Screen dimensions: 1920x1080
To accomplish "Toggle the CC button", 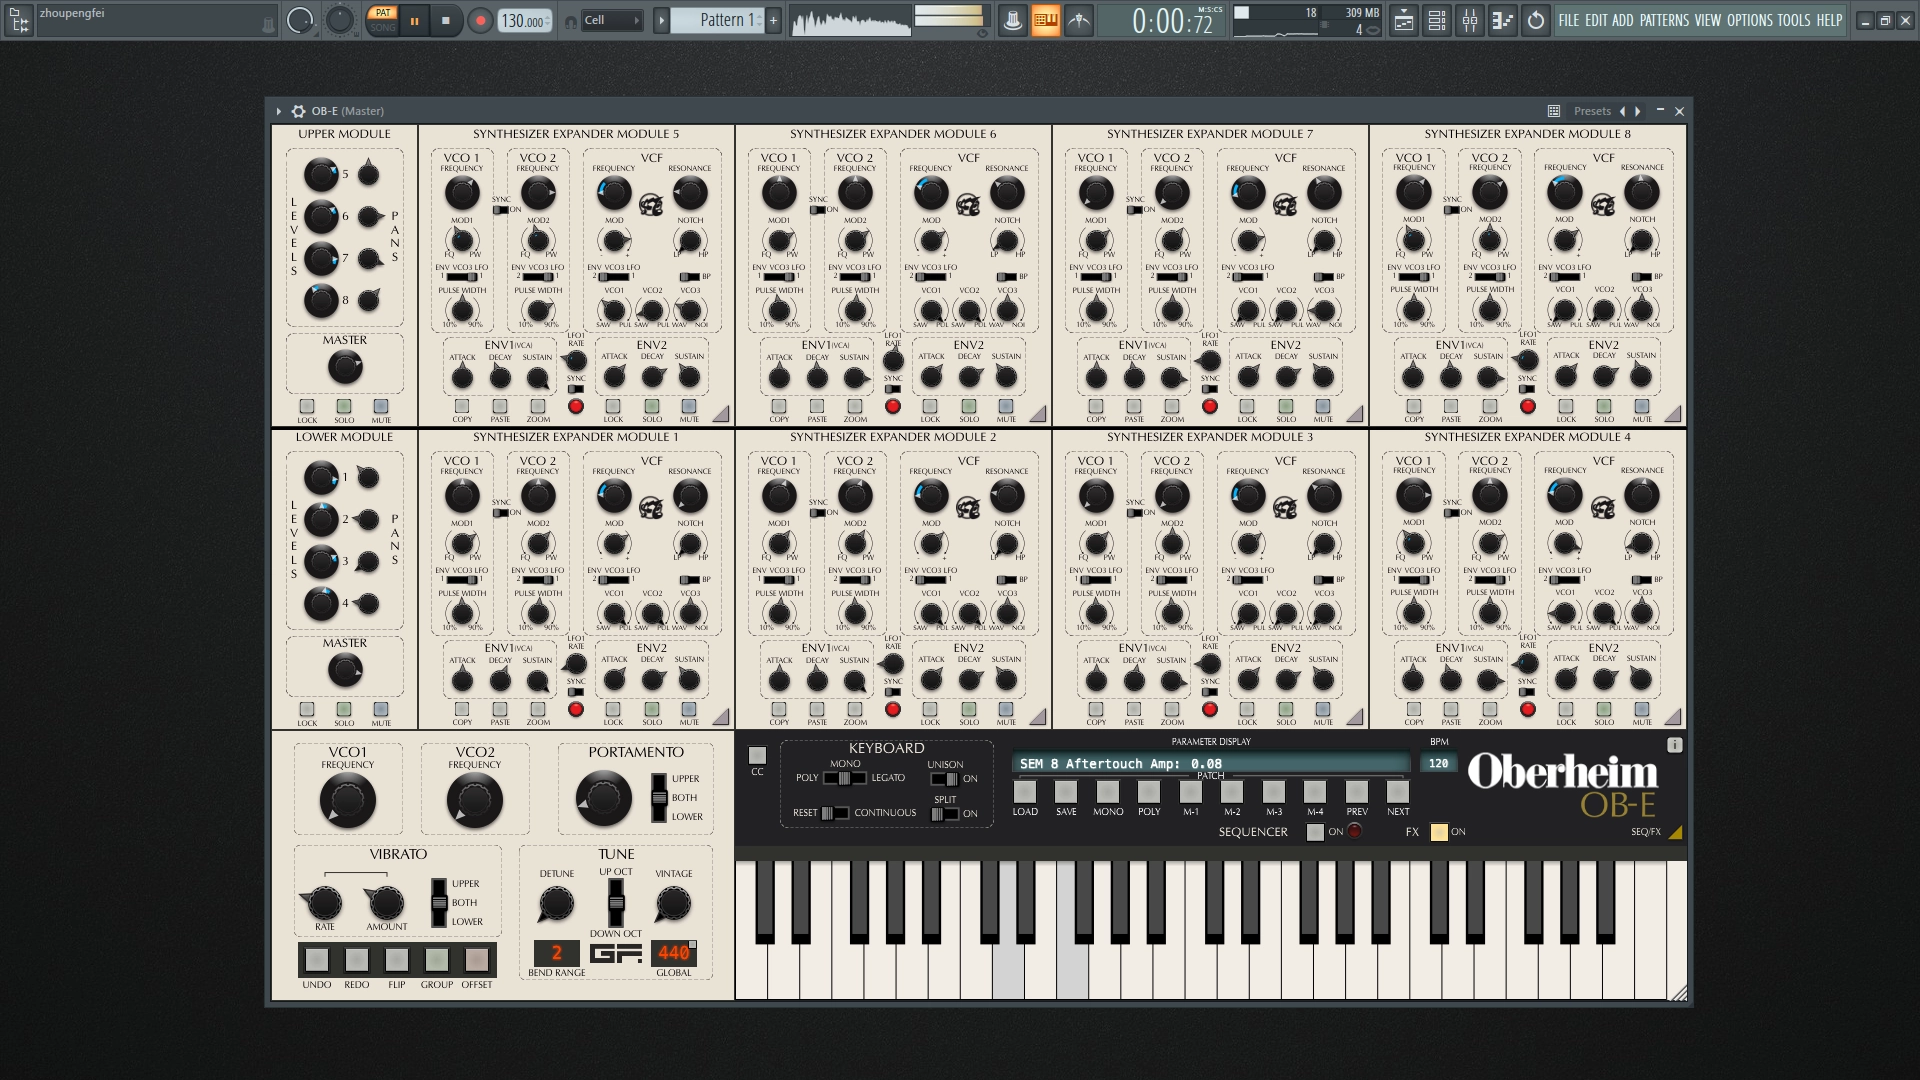I will [x=757, y=755].
